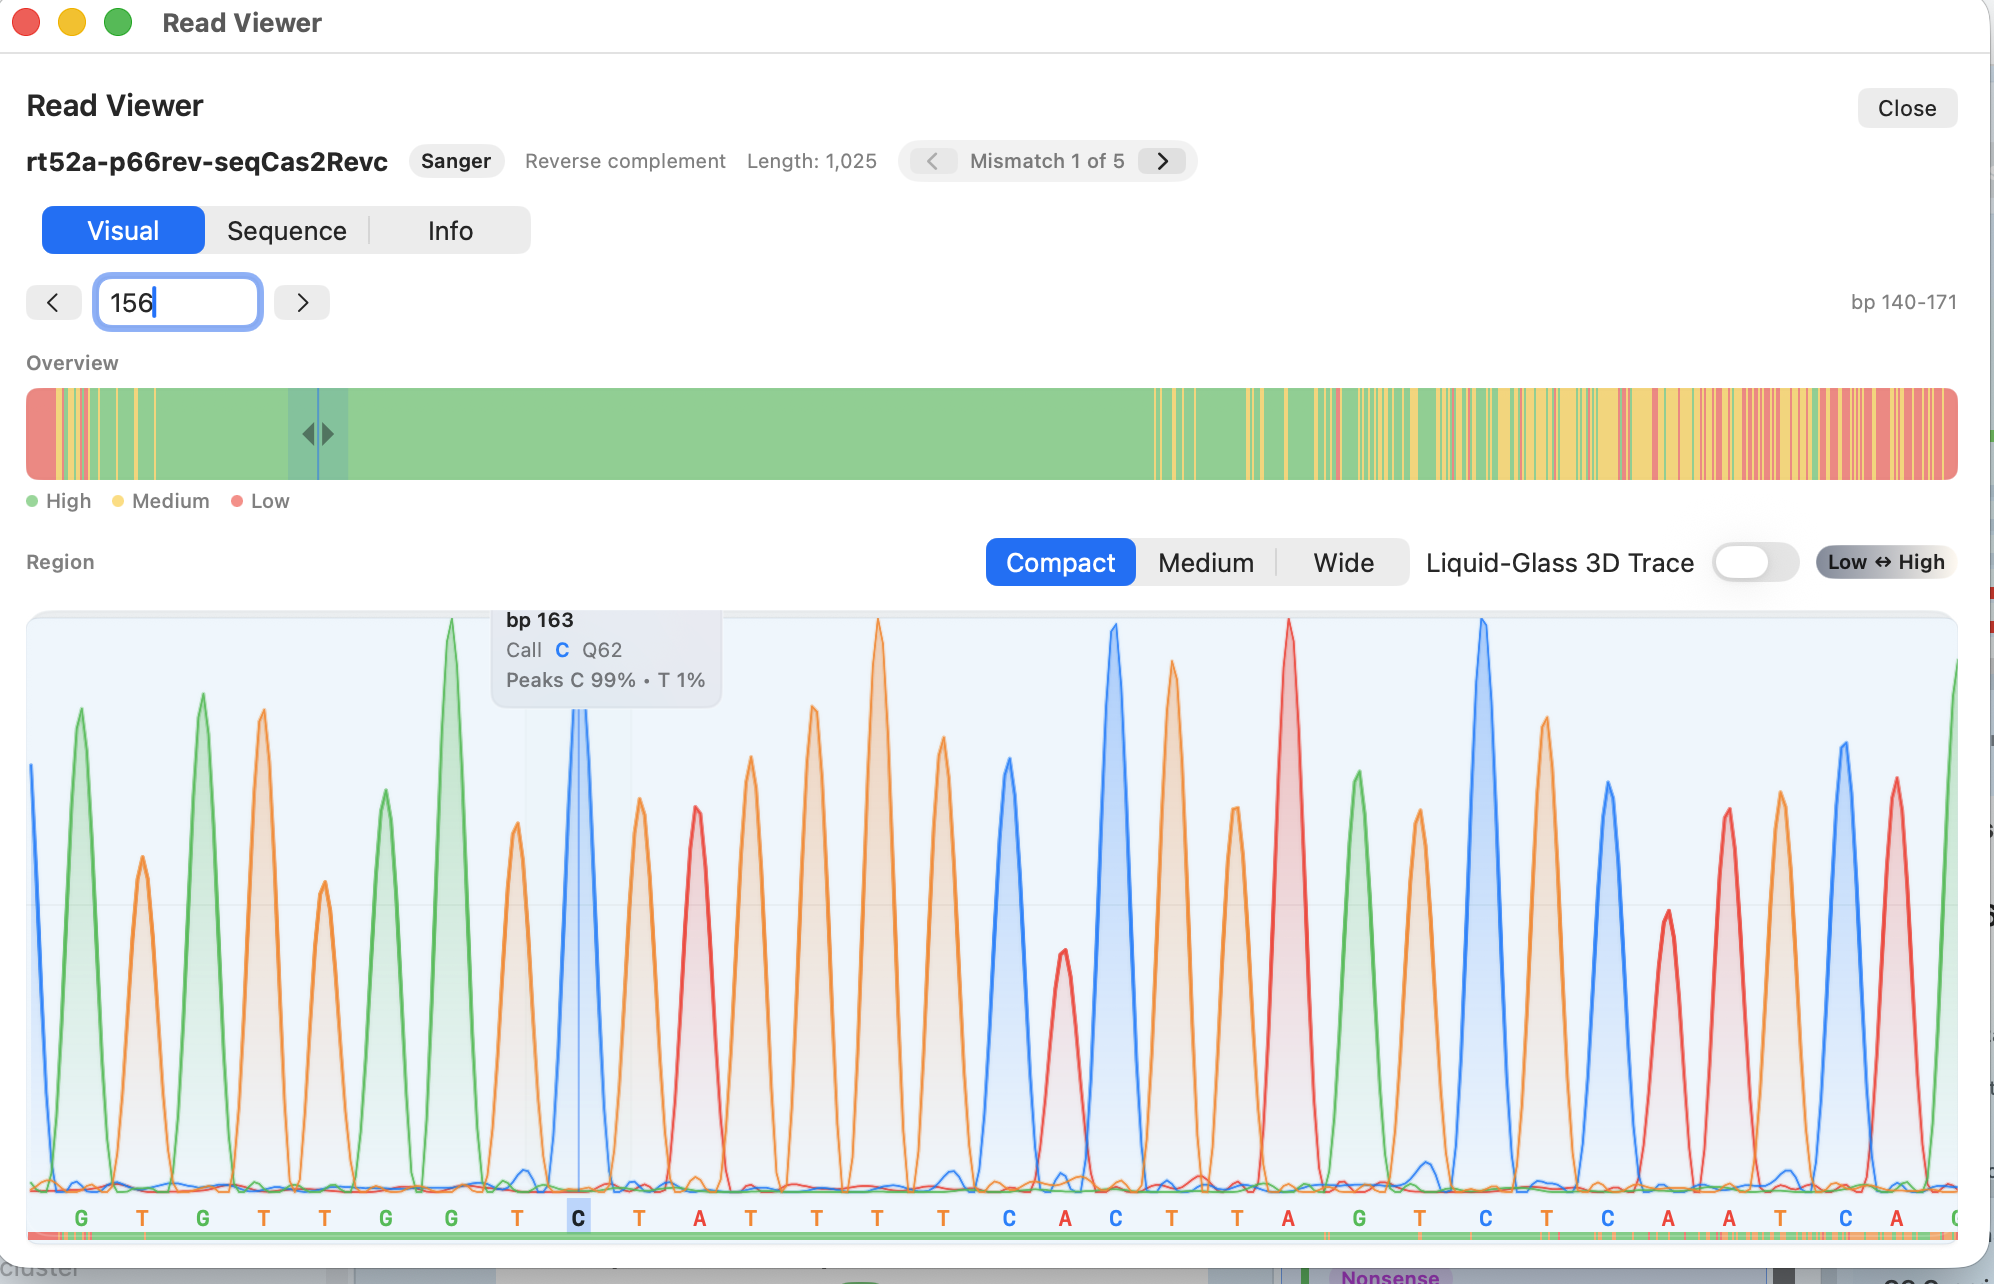Click the Low ↔ High badge
This screenshot has height=1284, width=1994.
pos(1884,562)
